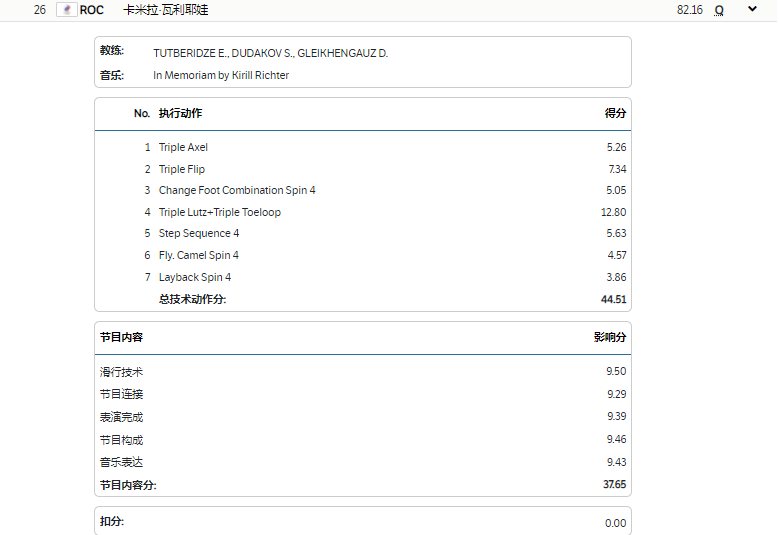Screen dimensions: 779x535
Task: Collapse the row 26 details chevron
Action: coord(752,8)
